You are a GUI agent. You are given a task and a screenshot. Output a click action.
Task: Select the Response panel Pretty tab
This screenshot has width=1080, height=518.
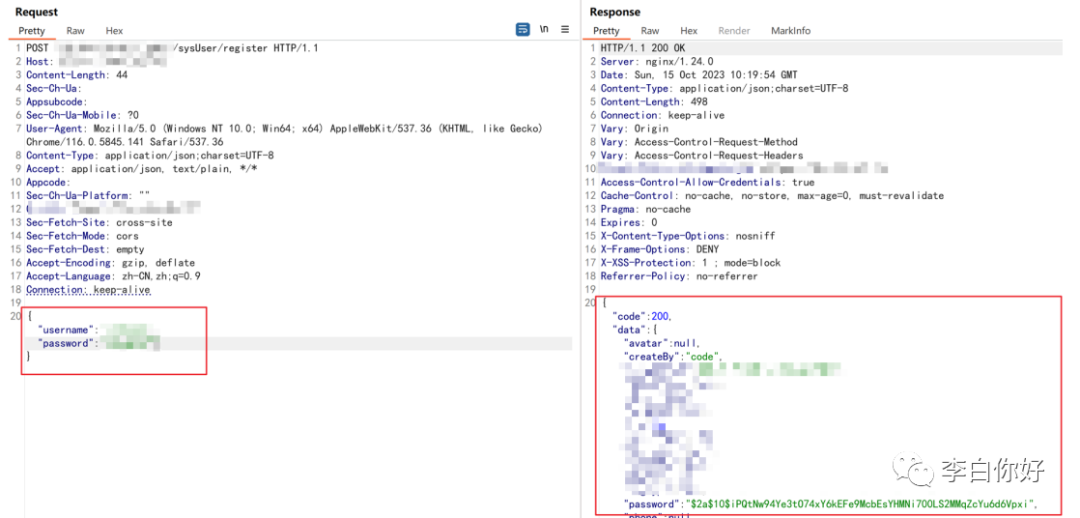pyautogui.click(x=606, y=30)
